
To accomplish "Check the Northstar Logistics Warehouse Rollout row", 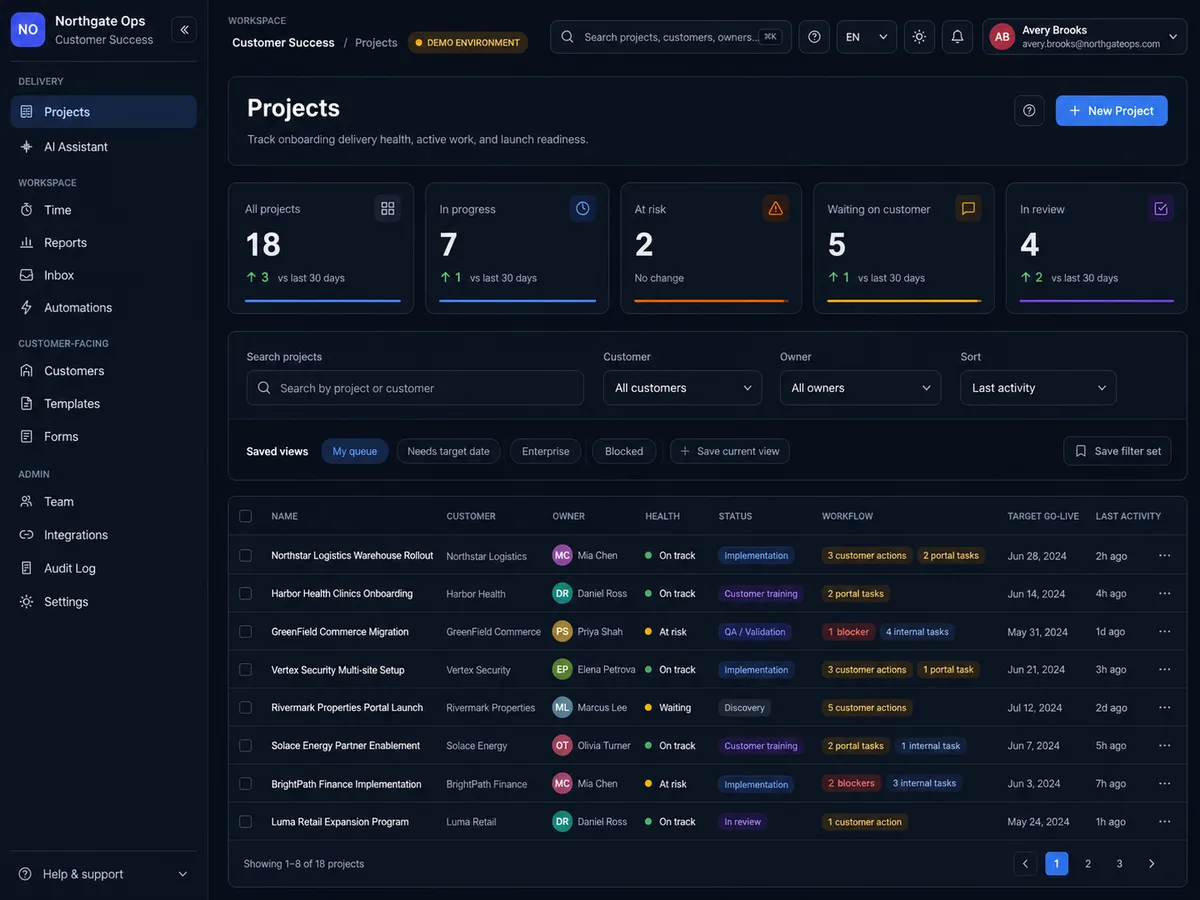I will point(245,555).
